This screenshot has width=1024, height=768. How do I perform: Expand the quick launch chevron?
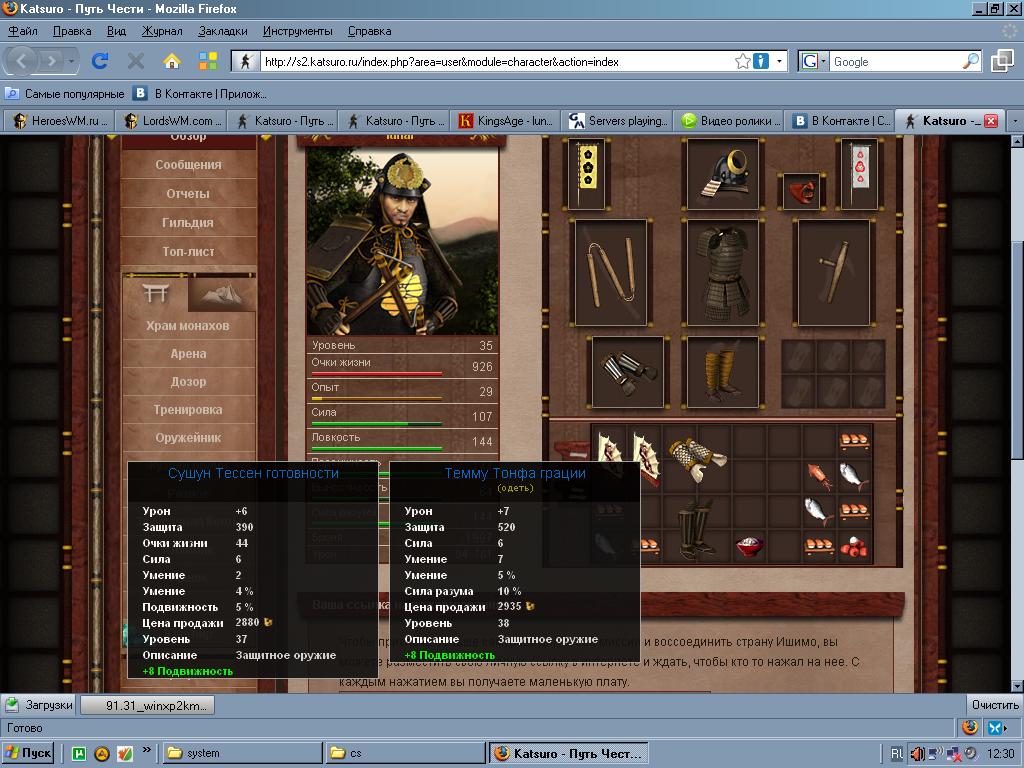click(146, 750)
